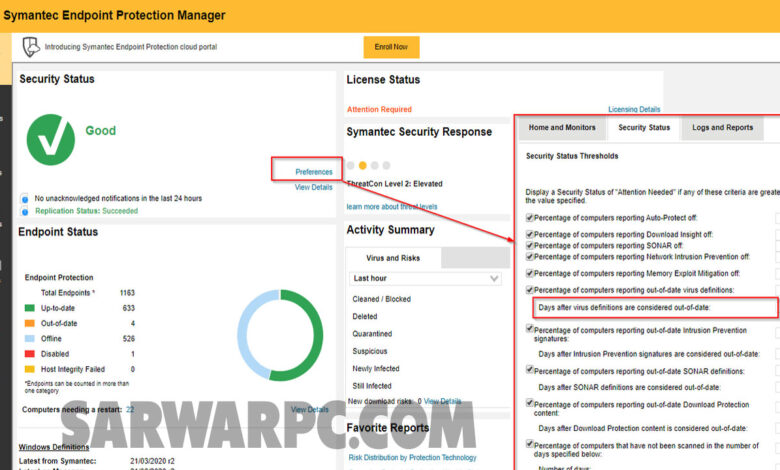Click the green Up-to-date legend swatch

(30, 308)
